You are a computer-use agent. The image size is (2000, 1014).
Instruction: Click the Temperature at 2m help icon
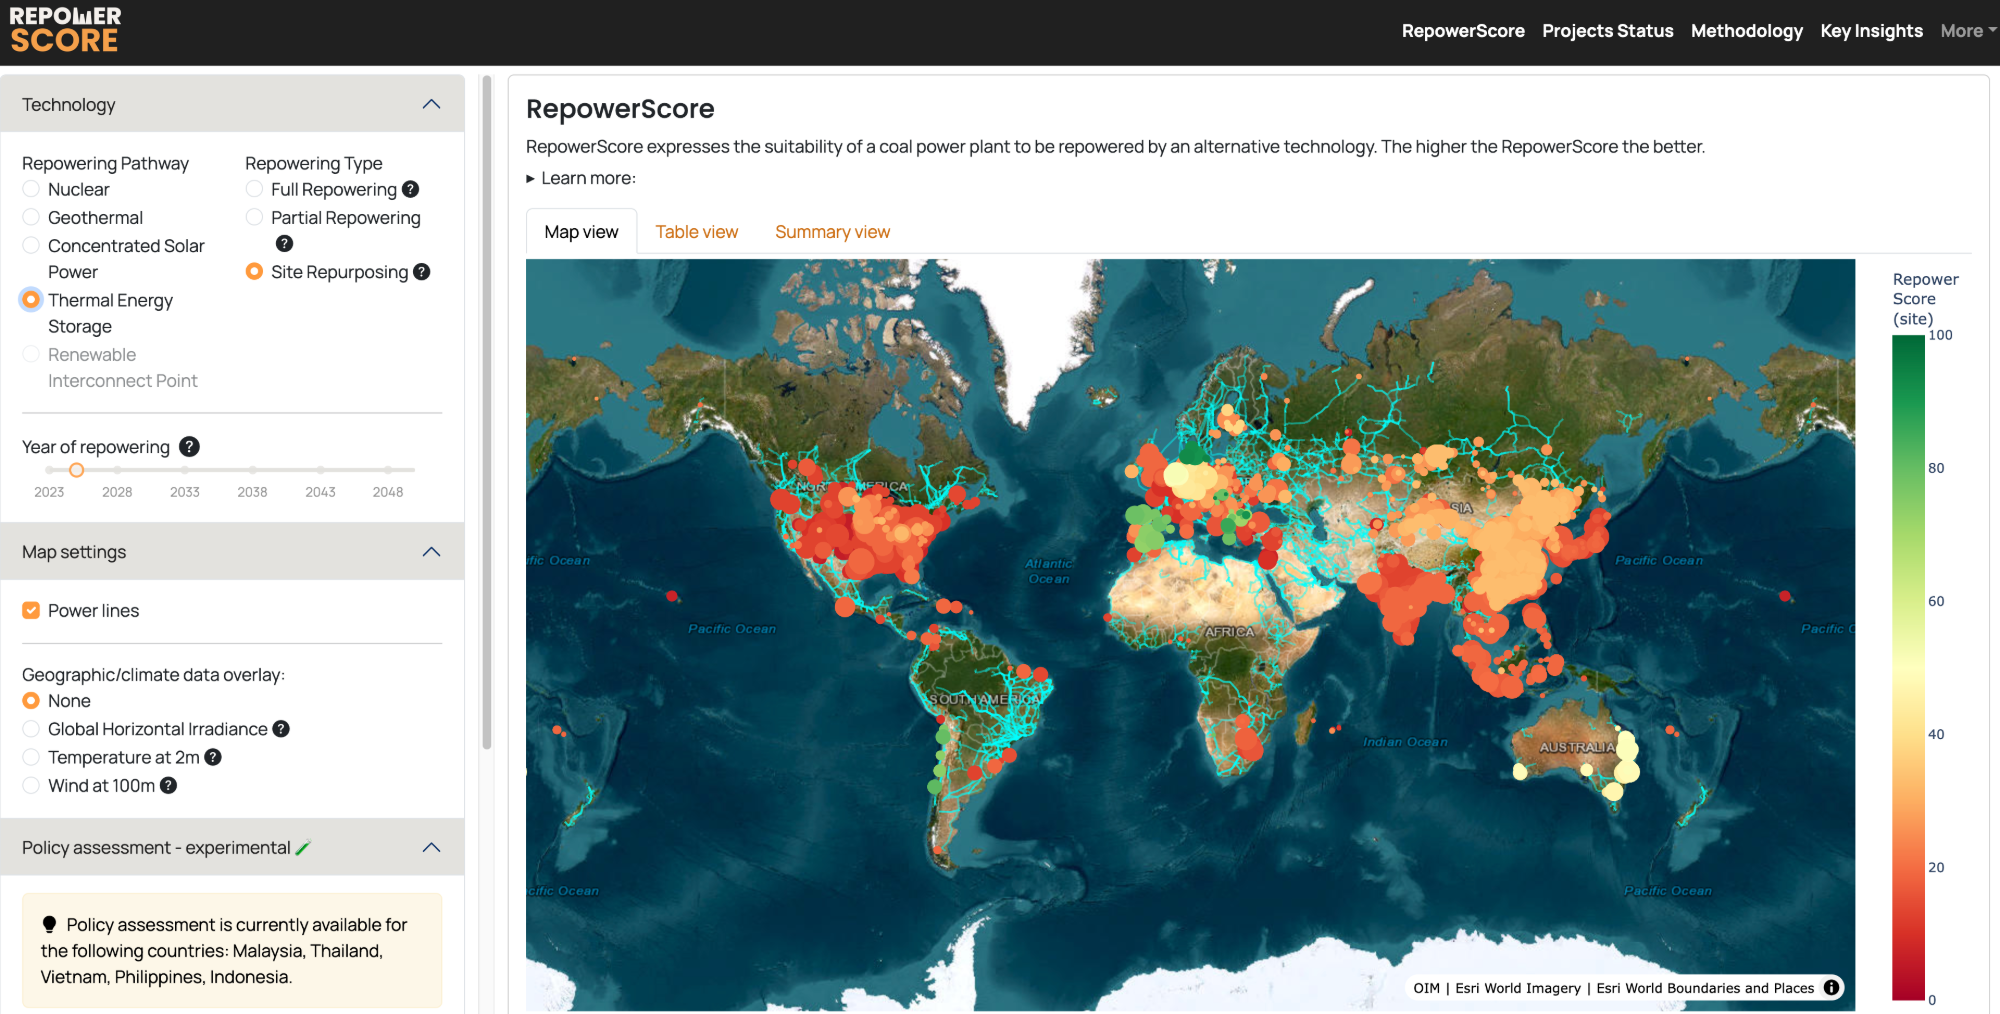[213, 757]
